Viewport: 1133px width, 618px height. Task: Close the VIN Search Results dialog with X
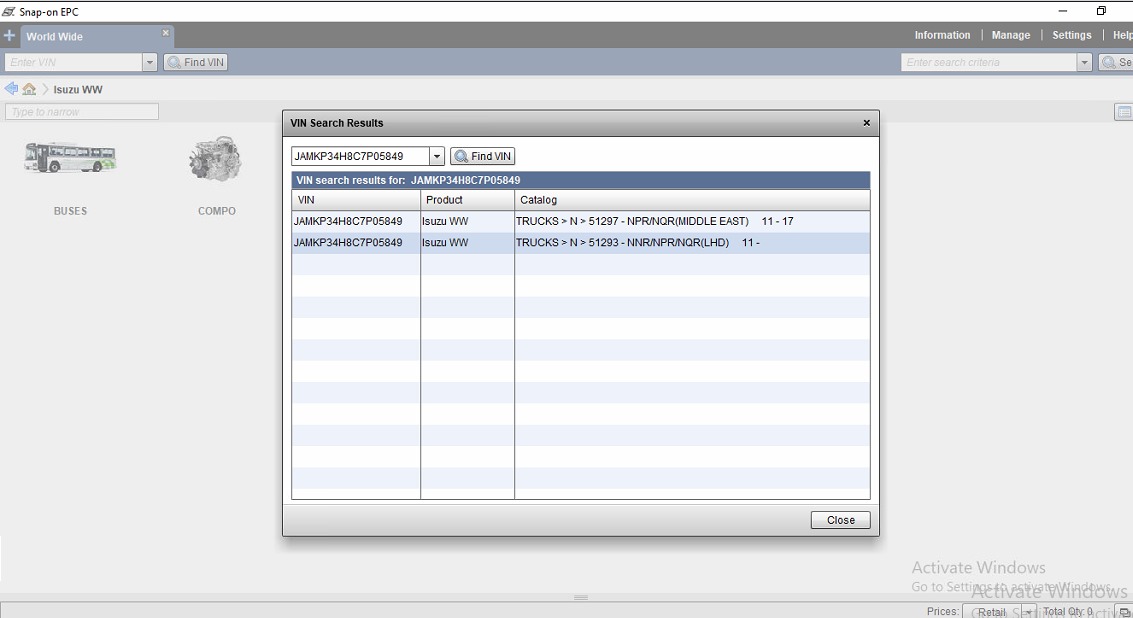pyautogui.click(x=866, y=123)
